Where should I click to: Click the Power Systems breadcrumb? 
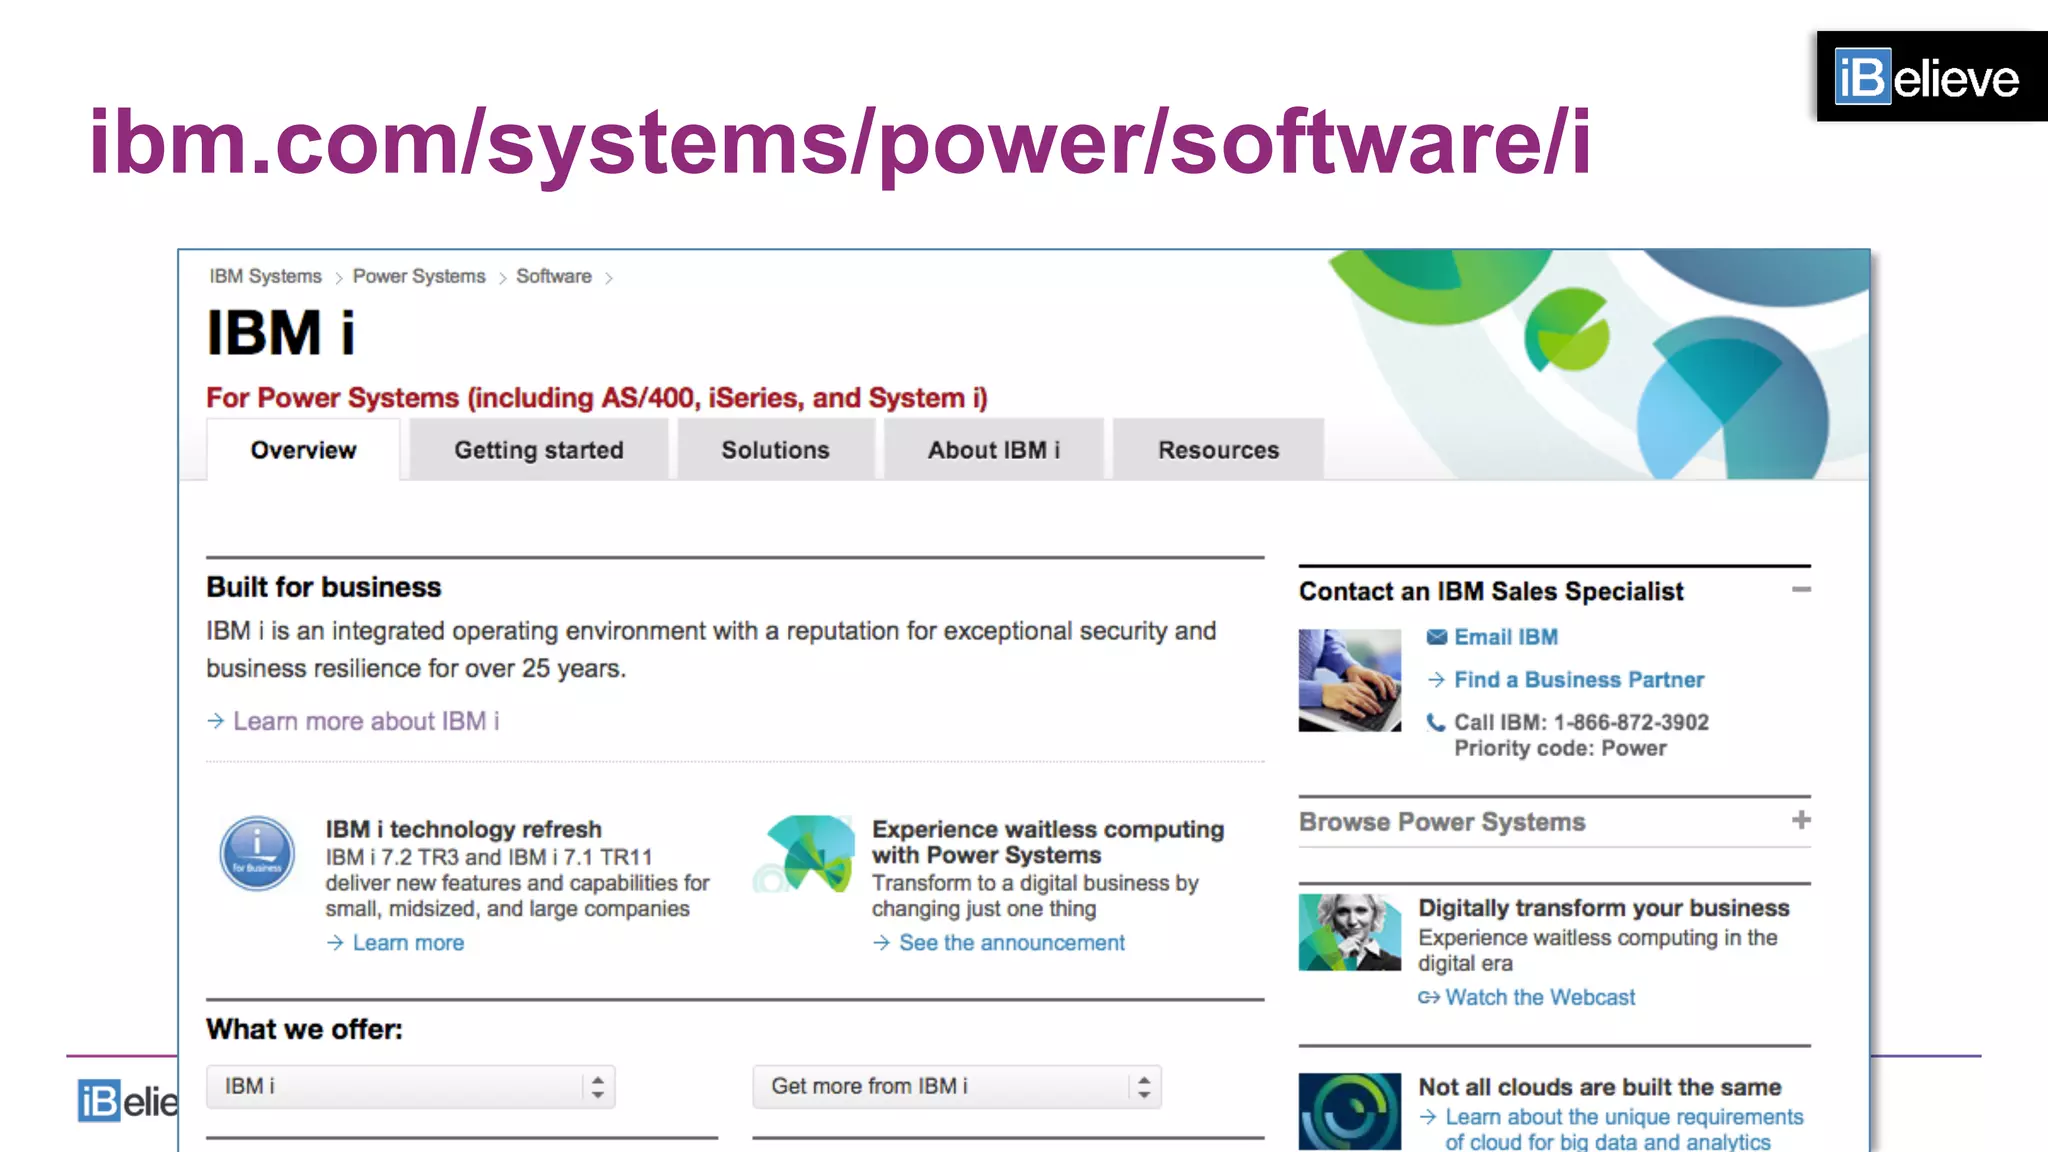[x=419, y=276]
